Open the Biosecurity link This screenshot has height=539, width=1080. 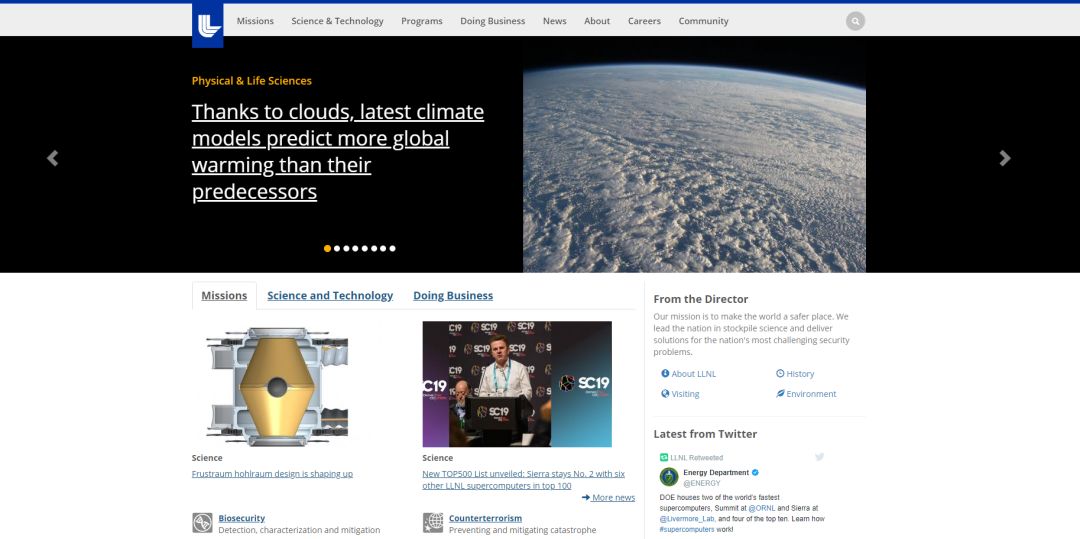(241, 518)
